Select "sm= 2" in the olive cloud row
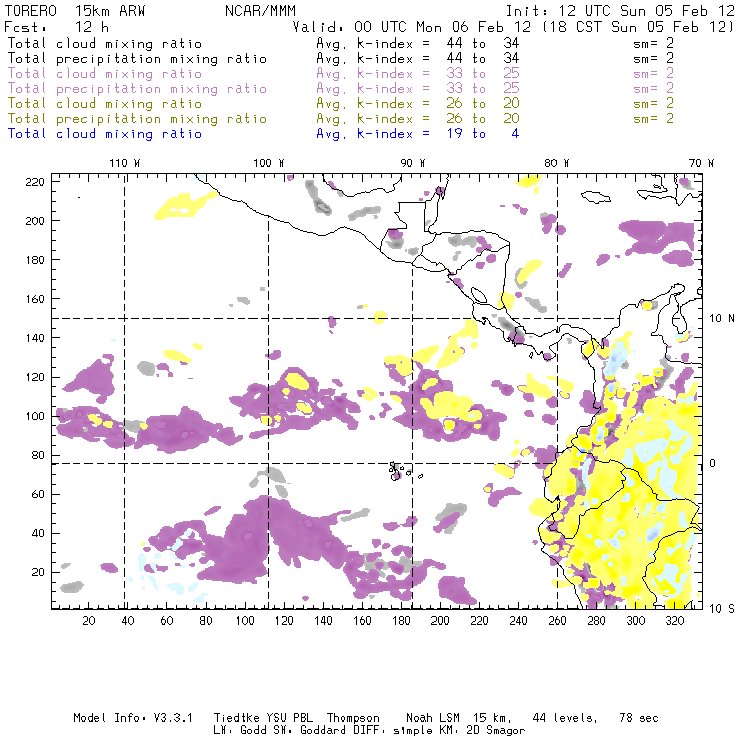This screenshot has width=740, height=740. click(653, 103)
